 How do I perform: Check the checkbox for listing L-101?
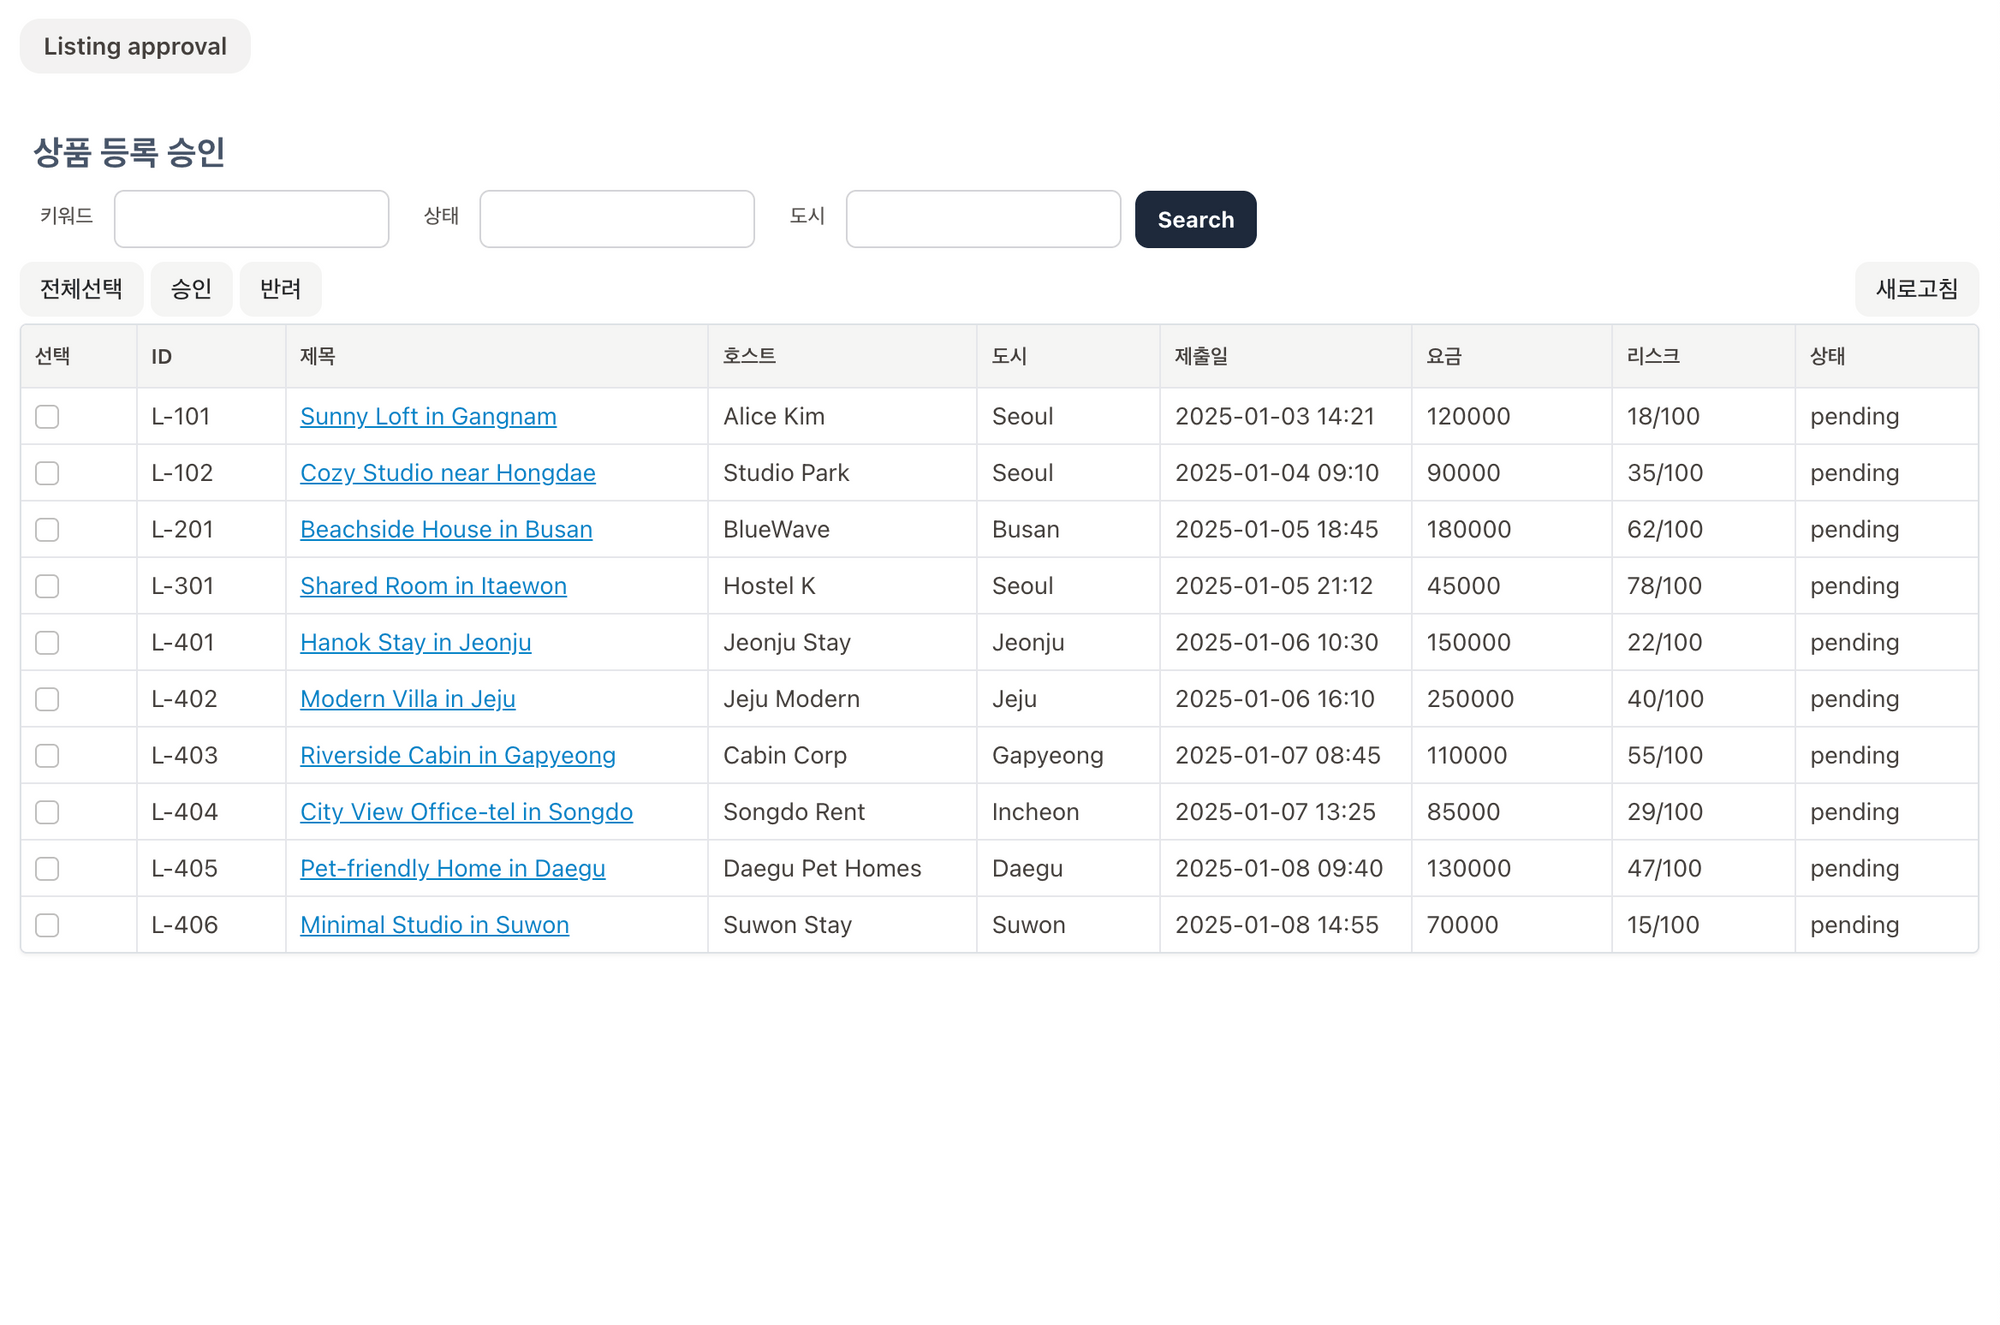pos(47,417)
